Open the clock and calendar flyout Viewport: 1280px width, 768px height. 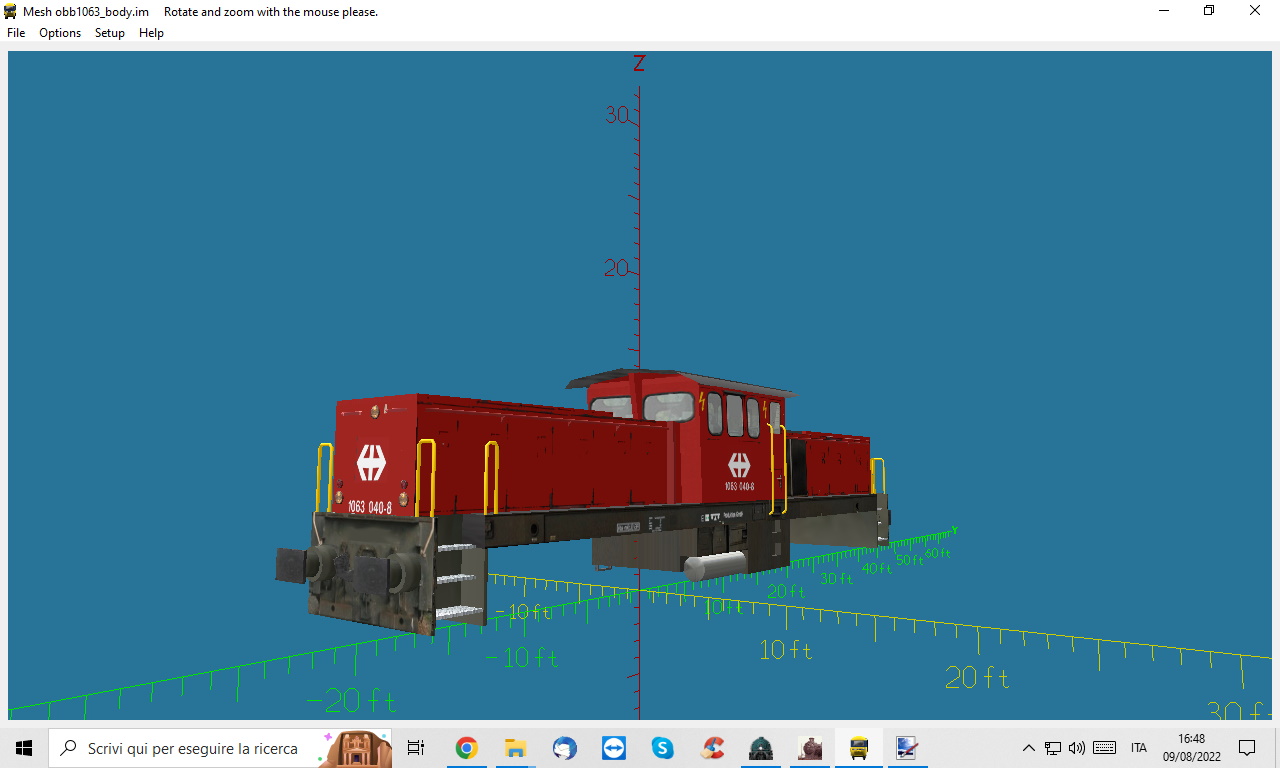[1191, 748]
